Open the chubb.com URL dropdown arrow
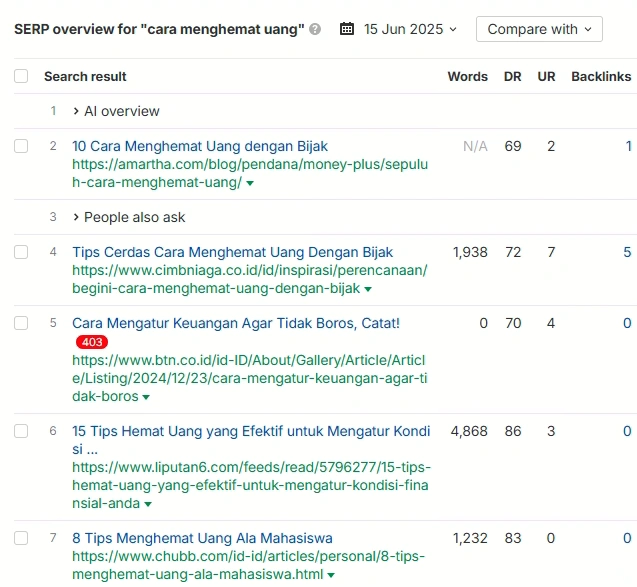 331,575
